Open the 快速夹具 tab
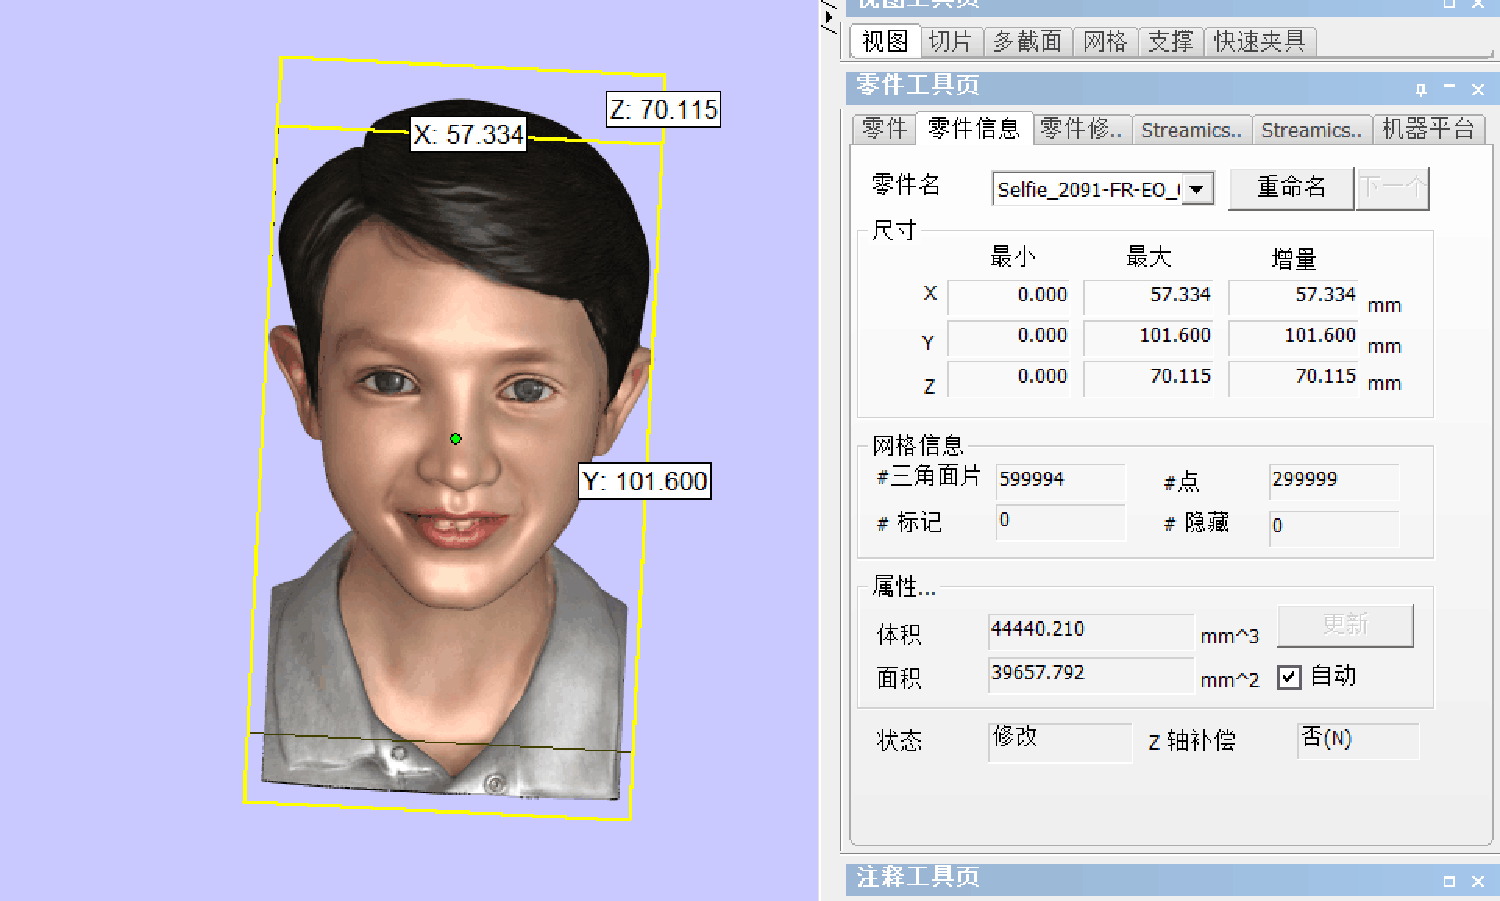 coord(1260,41)
